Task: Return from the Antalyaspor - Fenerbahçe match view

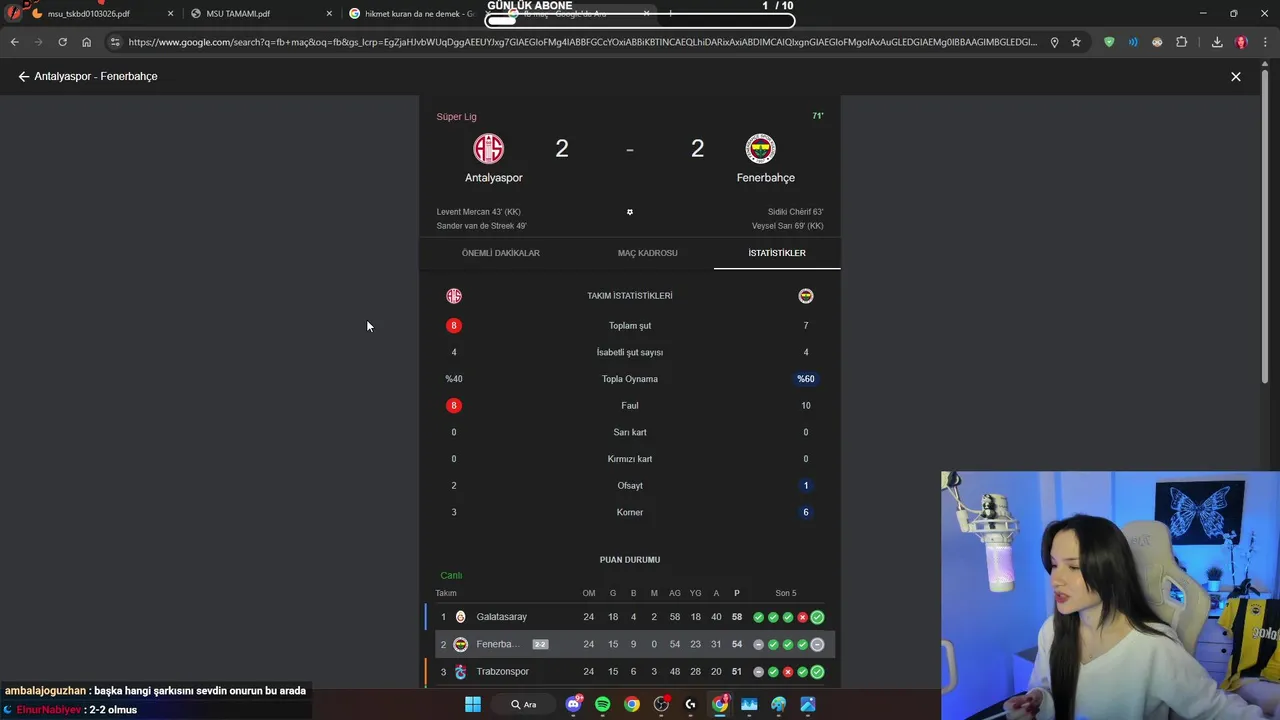Action: tap(24, 76)
